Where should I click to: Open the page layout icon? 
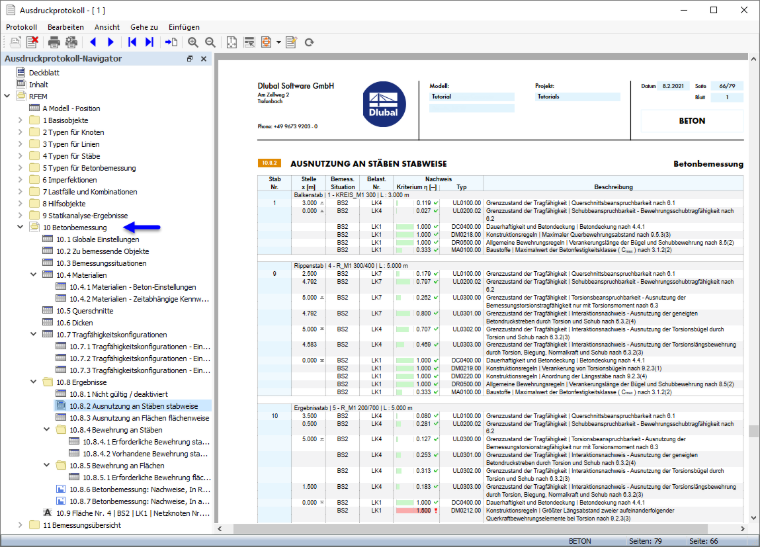232,42
